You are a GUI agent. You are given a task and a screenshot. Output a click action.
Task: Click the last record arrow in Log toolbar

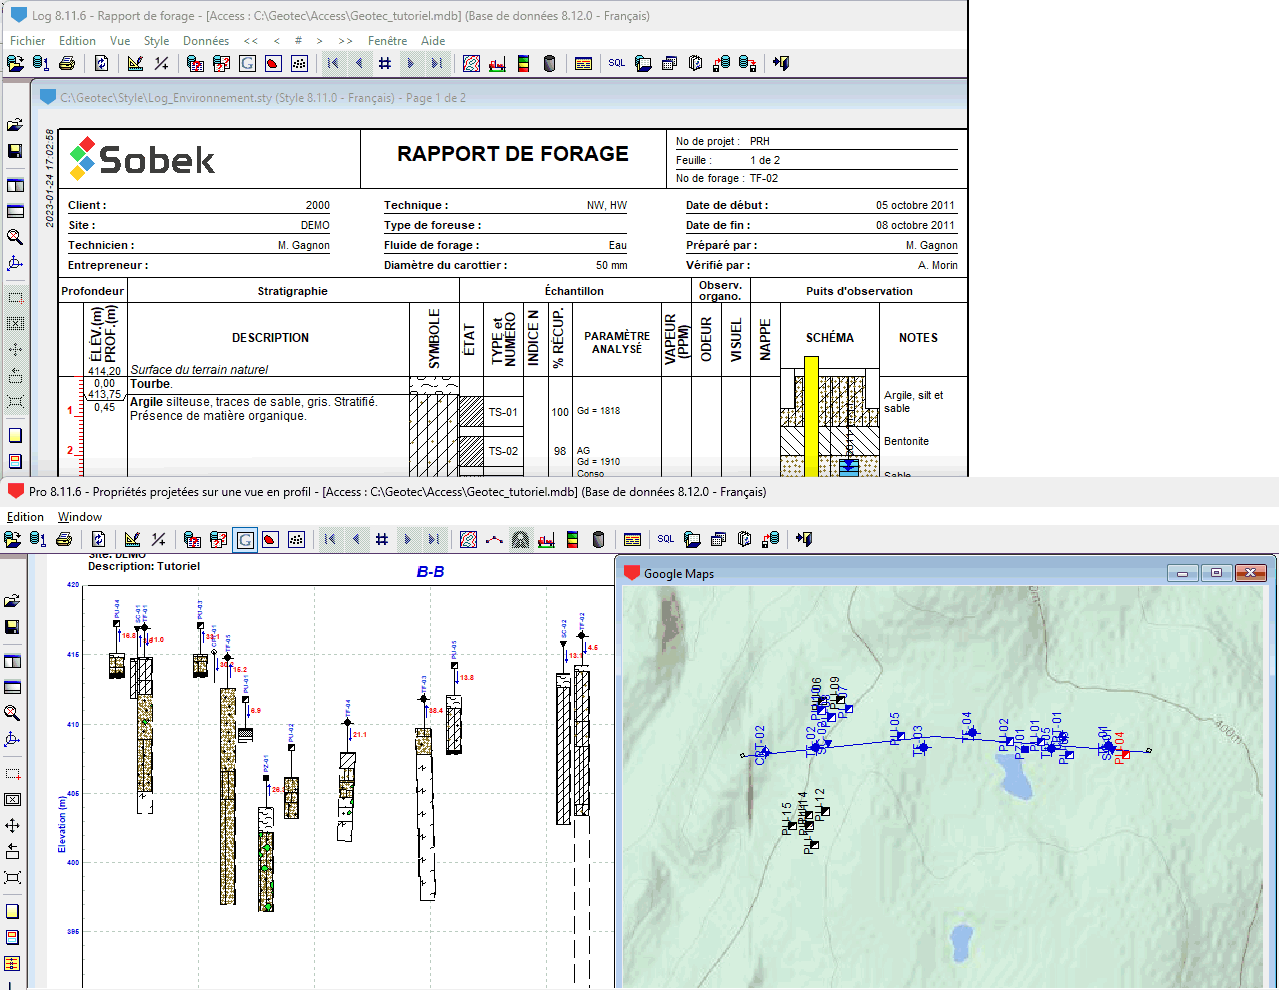[437, 63]
